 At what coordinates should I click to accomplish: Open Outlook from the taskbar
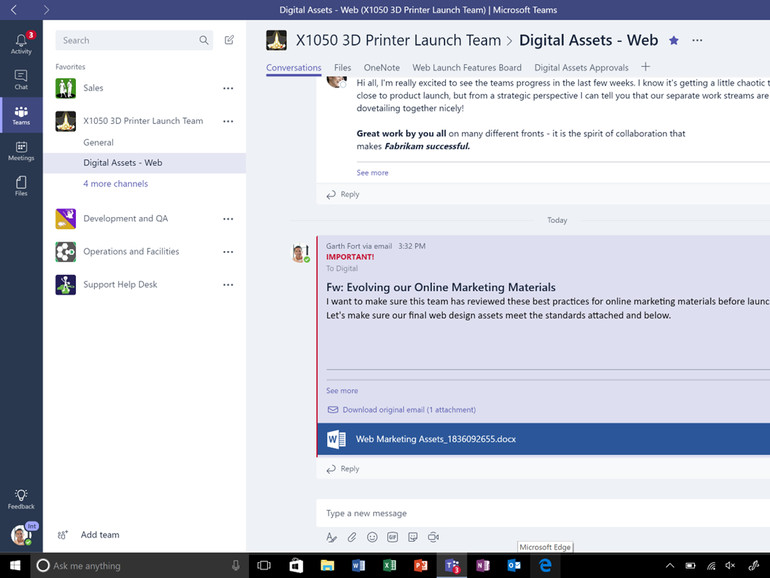pos(514,566)
